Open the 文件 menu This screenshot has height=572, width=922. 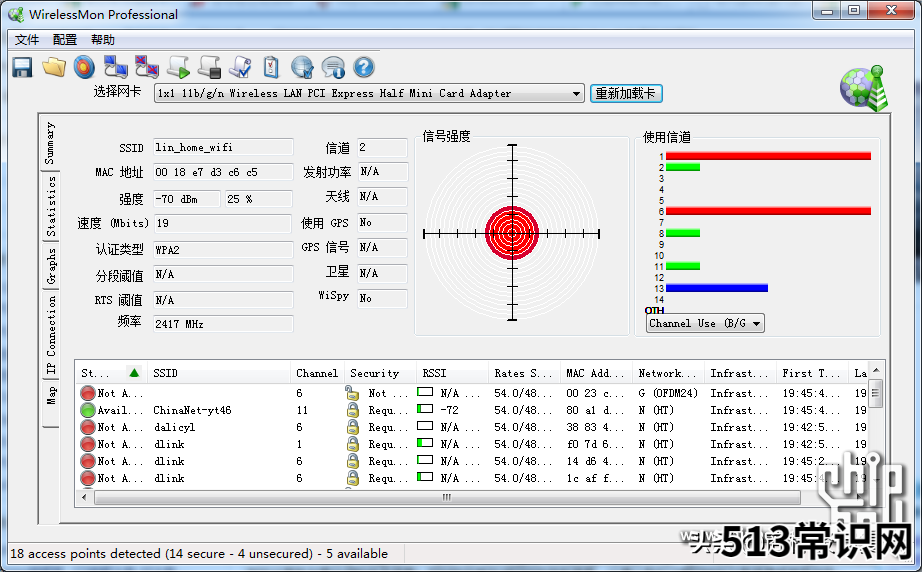26,39
